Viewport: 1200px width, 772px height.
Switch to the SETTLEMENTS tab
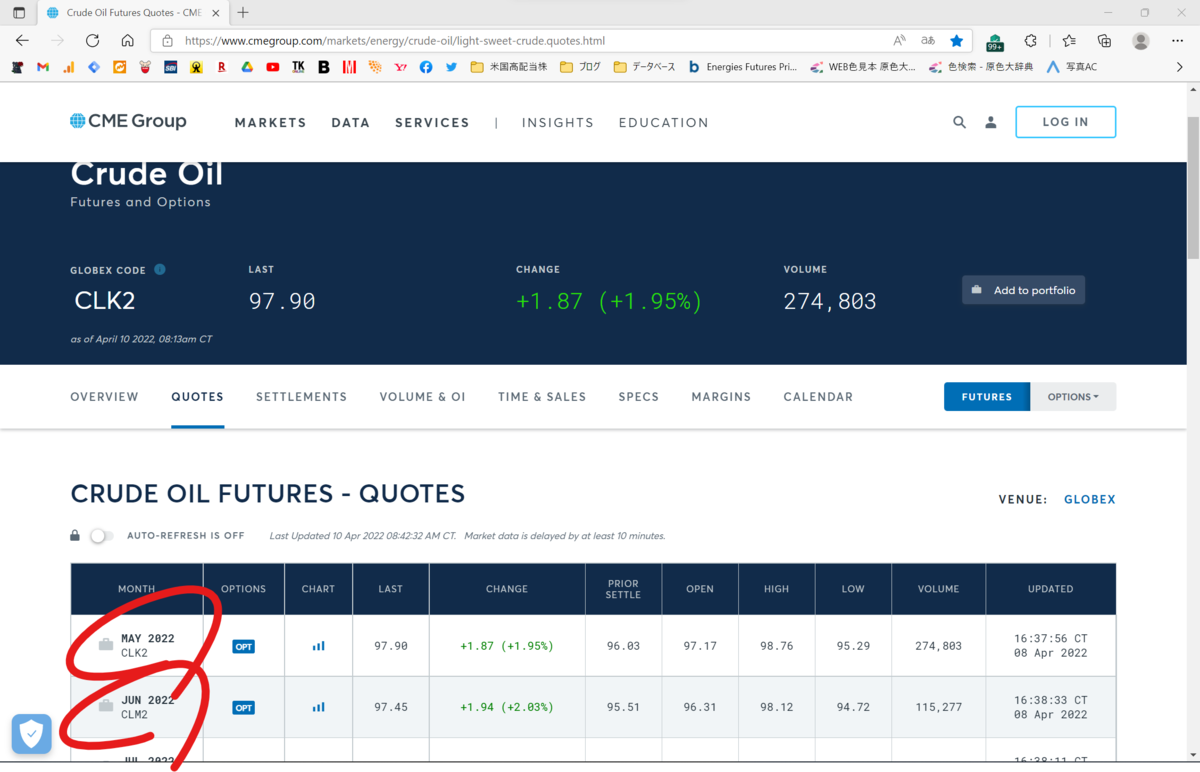[301, 397]
